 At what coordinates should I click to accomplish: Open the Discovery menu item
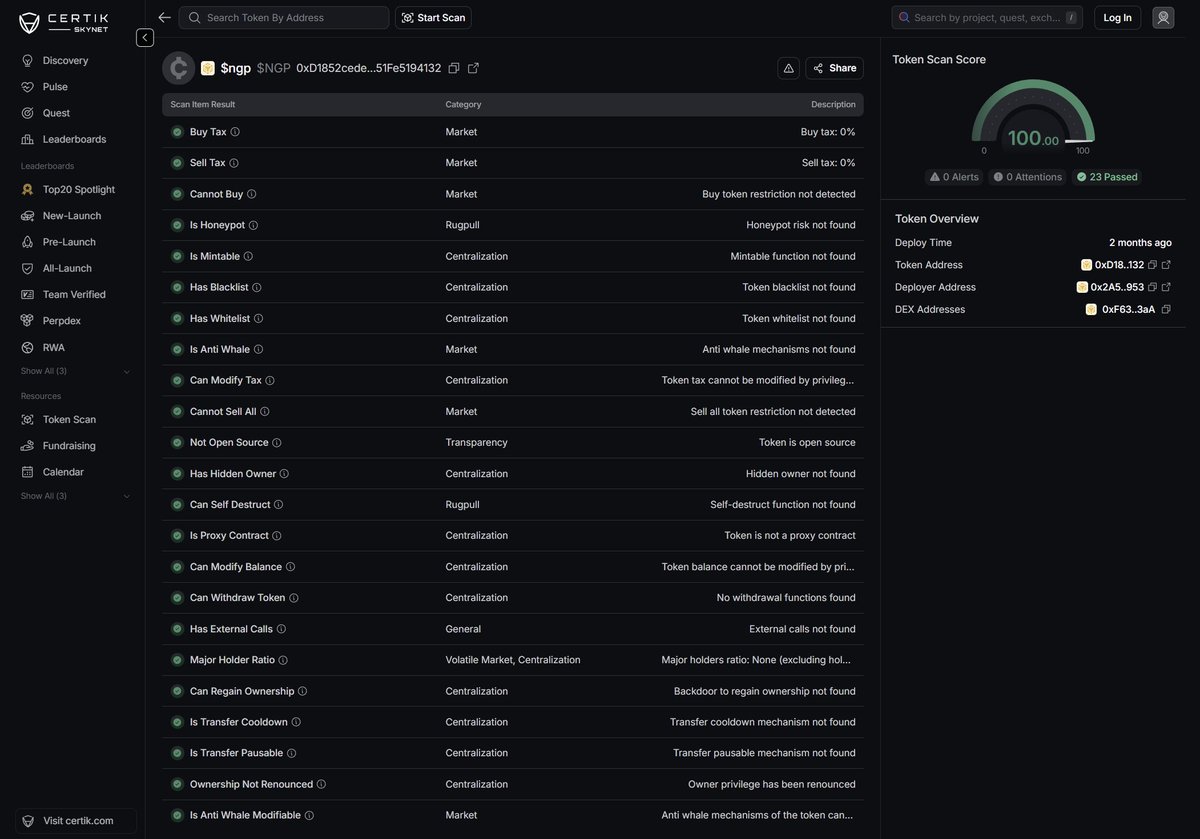point(65,60)
